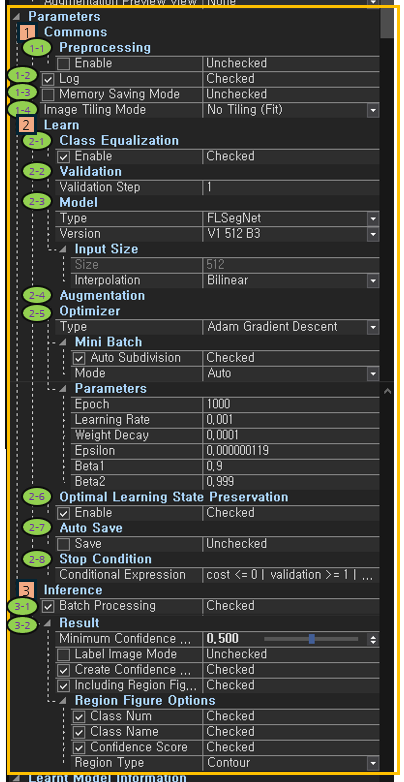
Task: Collapse the Result section triangle
Action: point(48,623)
